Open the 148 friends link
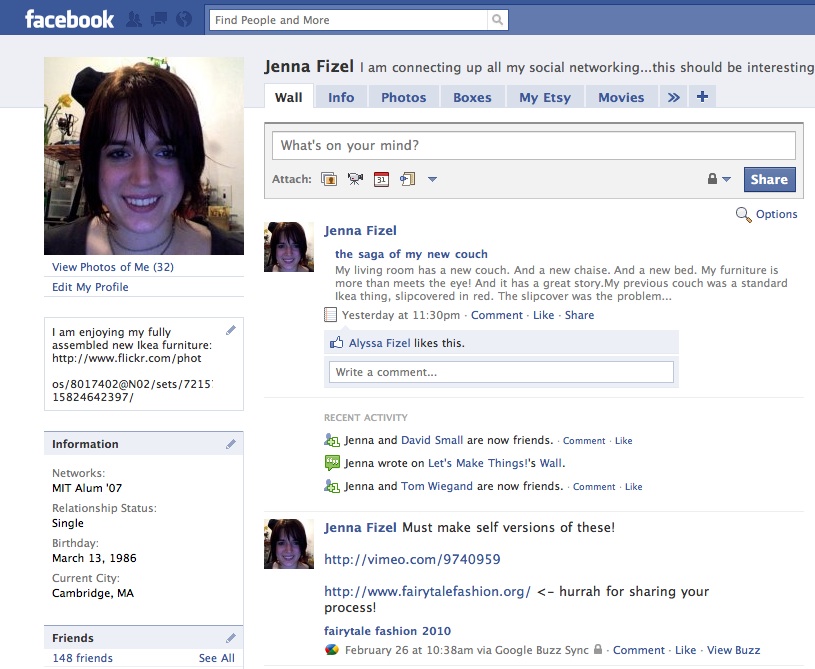 pos(82,658)
